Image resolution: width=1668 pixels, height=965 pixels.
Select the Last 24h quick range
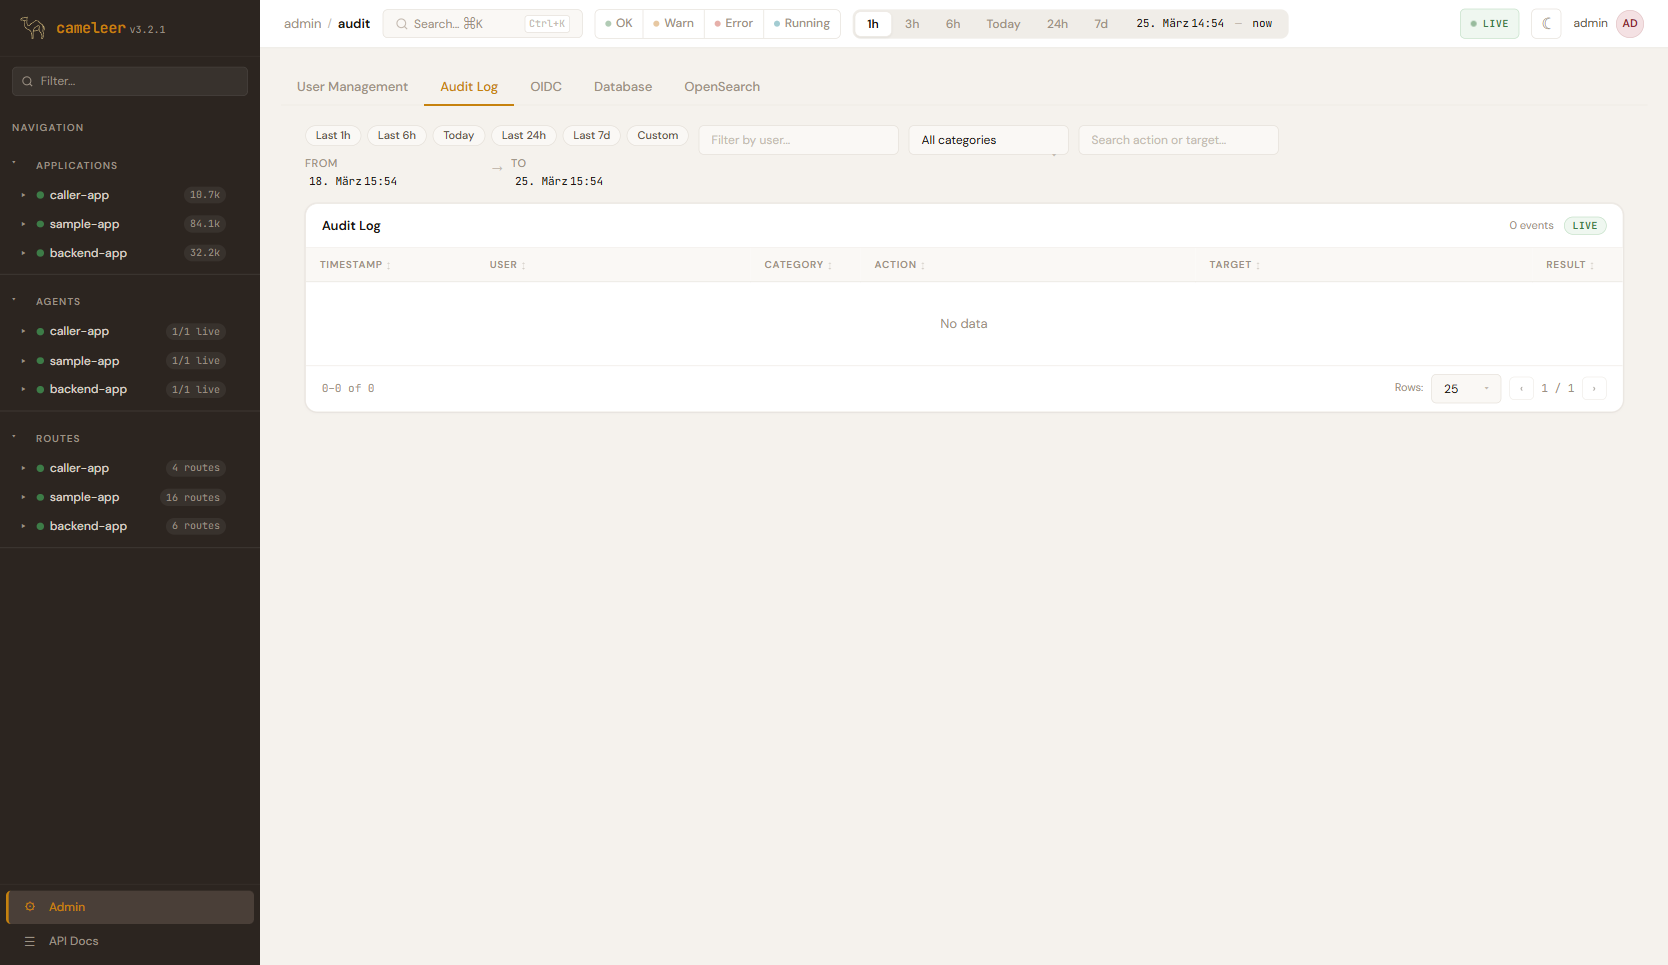[523, 136]
